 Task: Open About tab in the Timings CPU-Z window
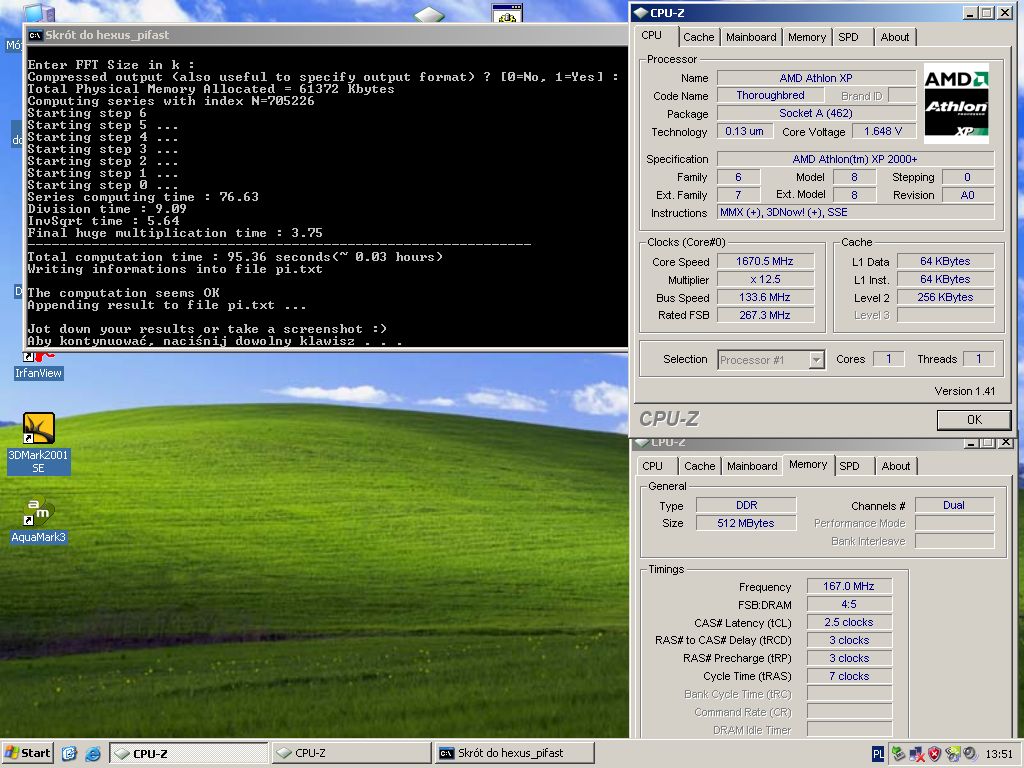(895, 466)
